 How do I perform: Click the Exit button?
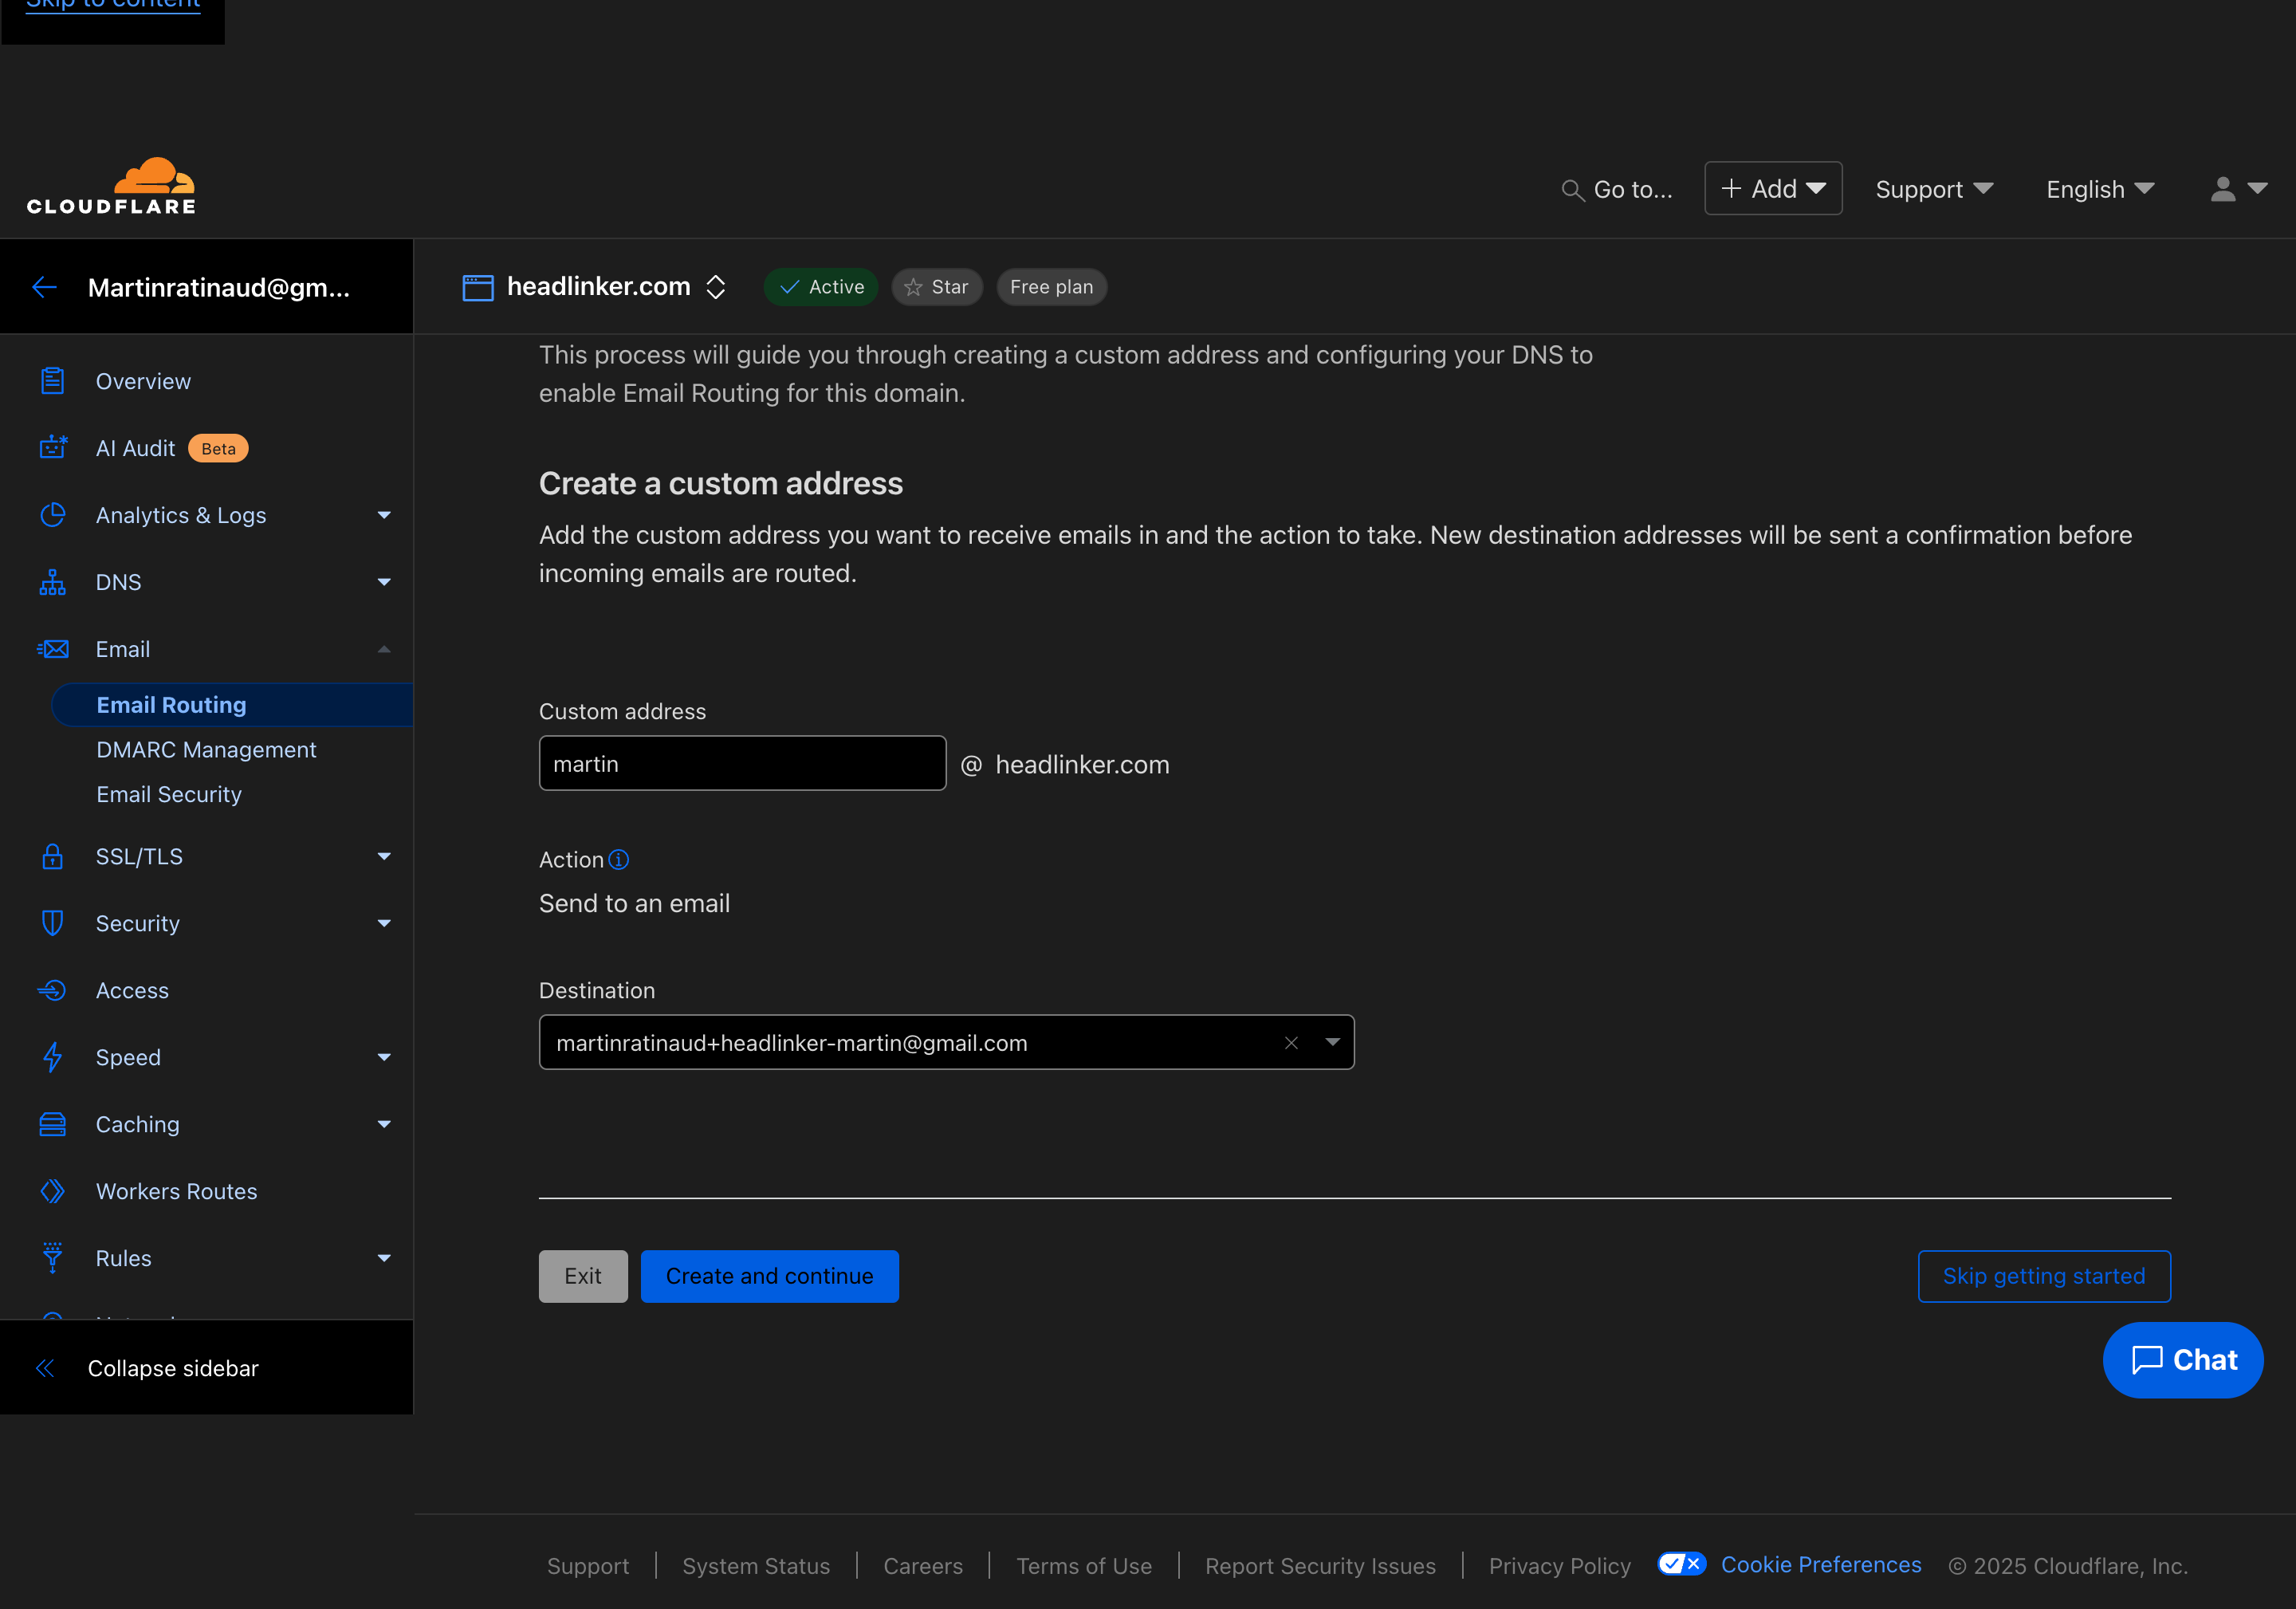[x=583, y=1276]
